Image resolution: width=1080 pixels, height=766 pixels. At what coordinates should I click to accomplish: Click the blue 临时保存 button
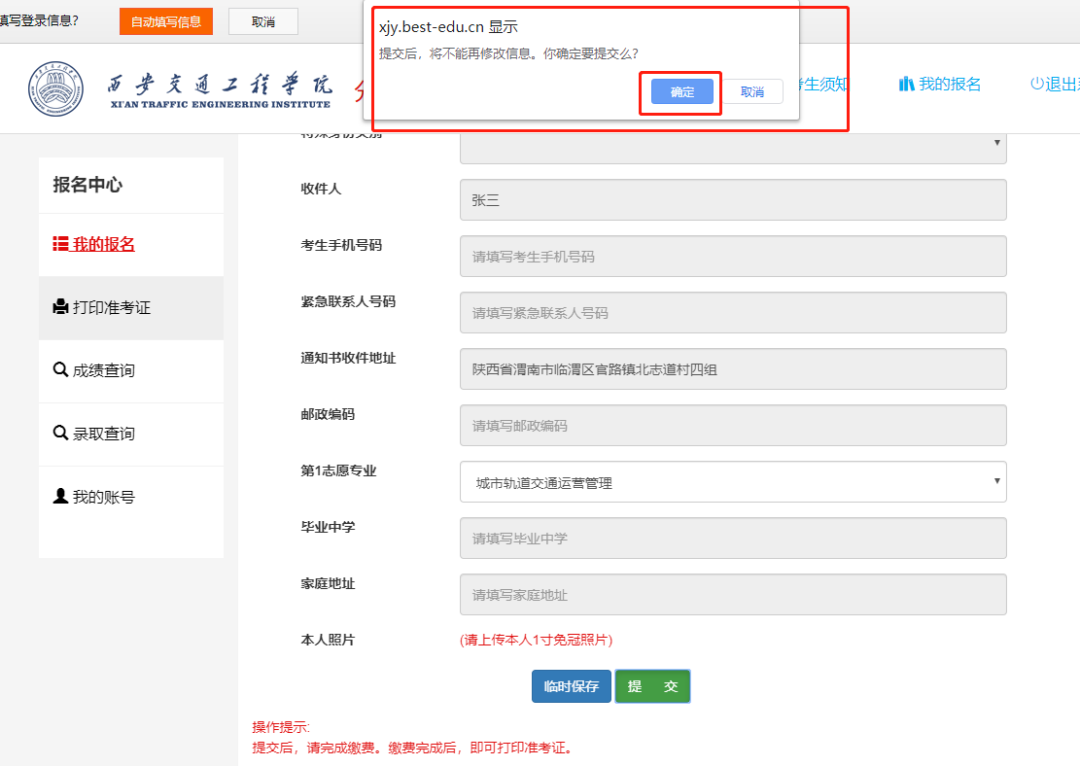pos(571,687)
